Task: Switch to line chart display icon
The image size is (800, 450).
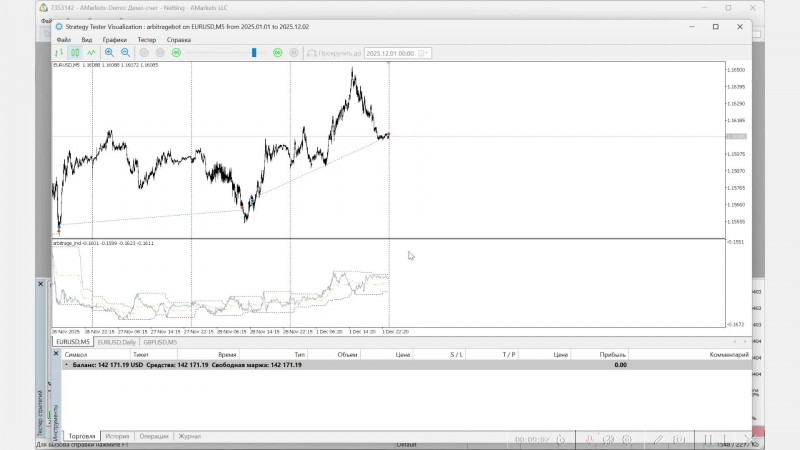Action: [x=91, y=53]
